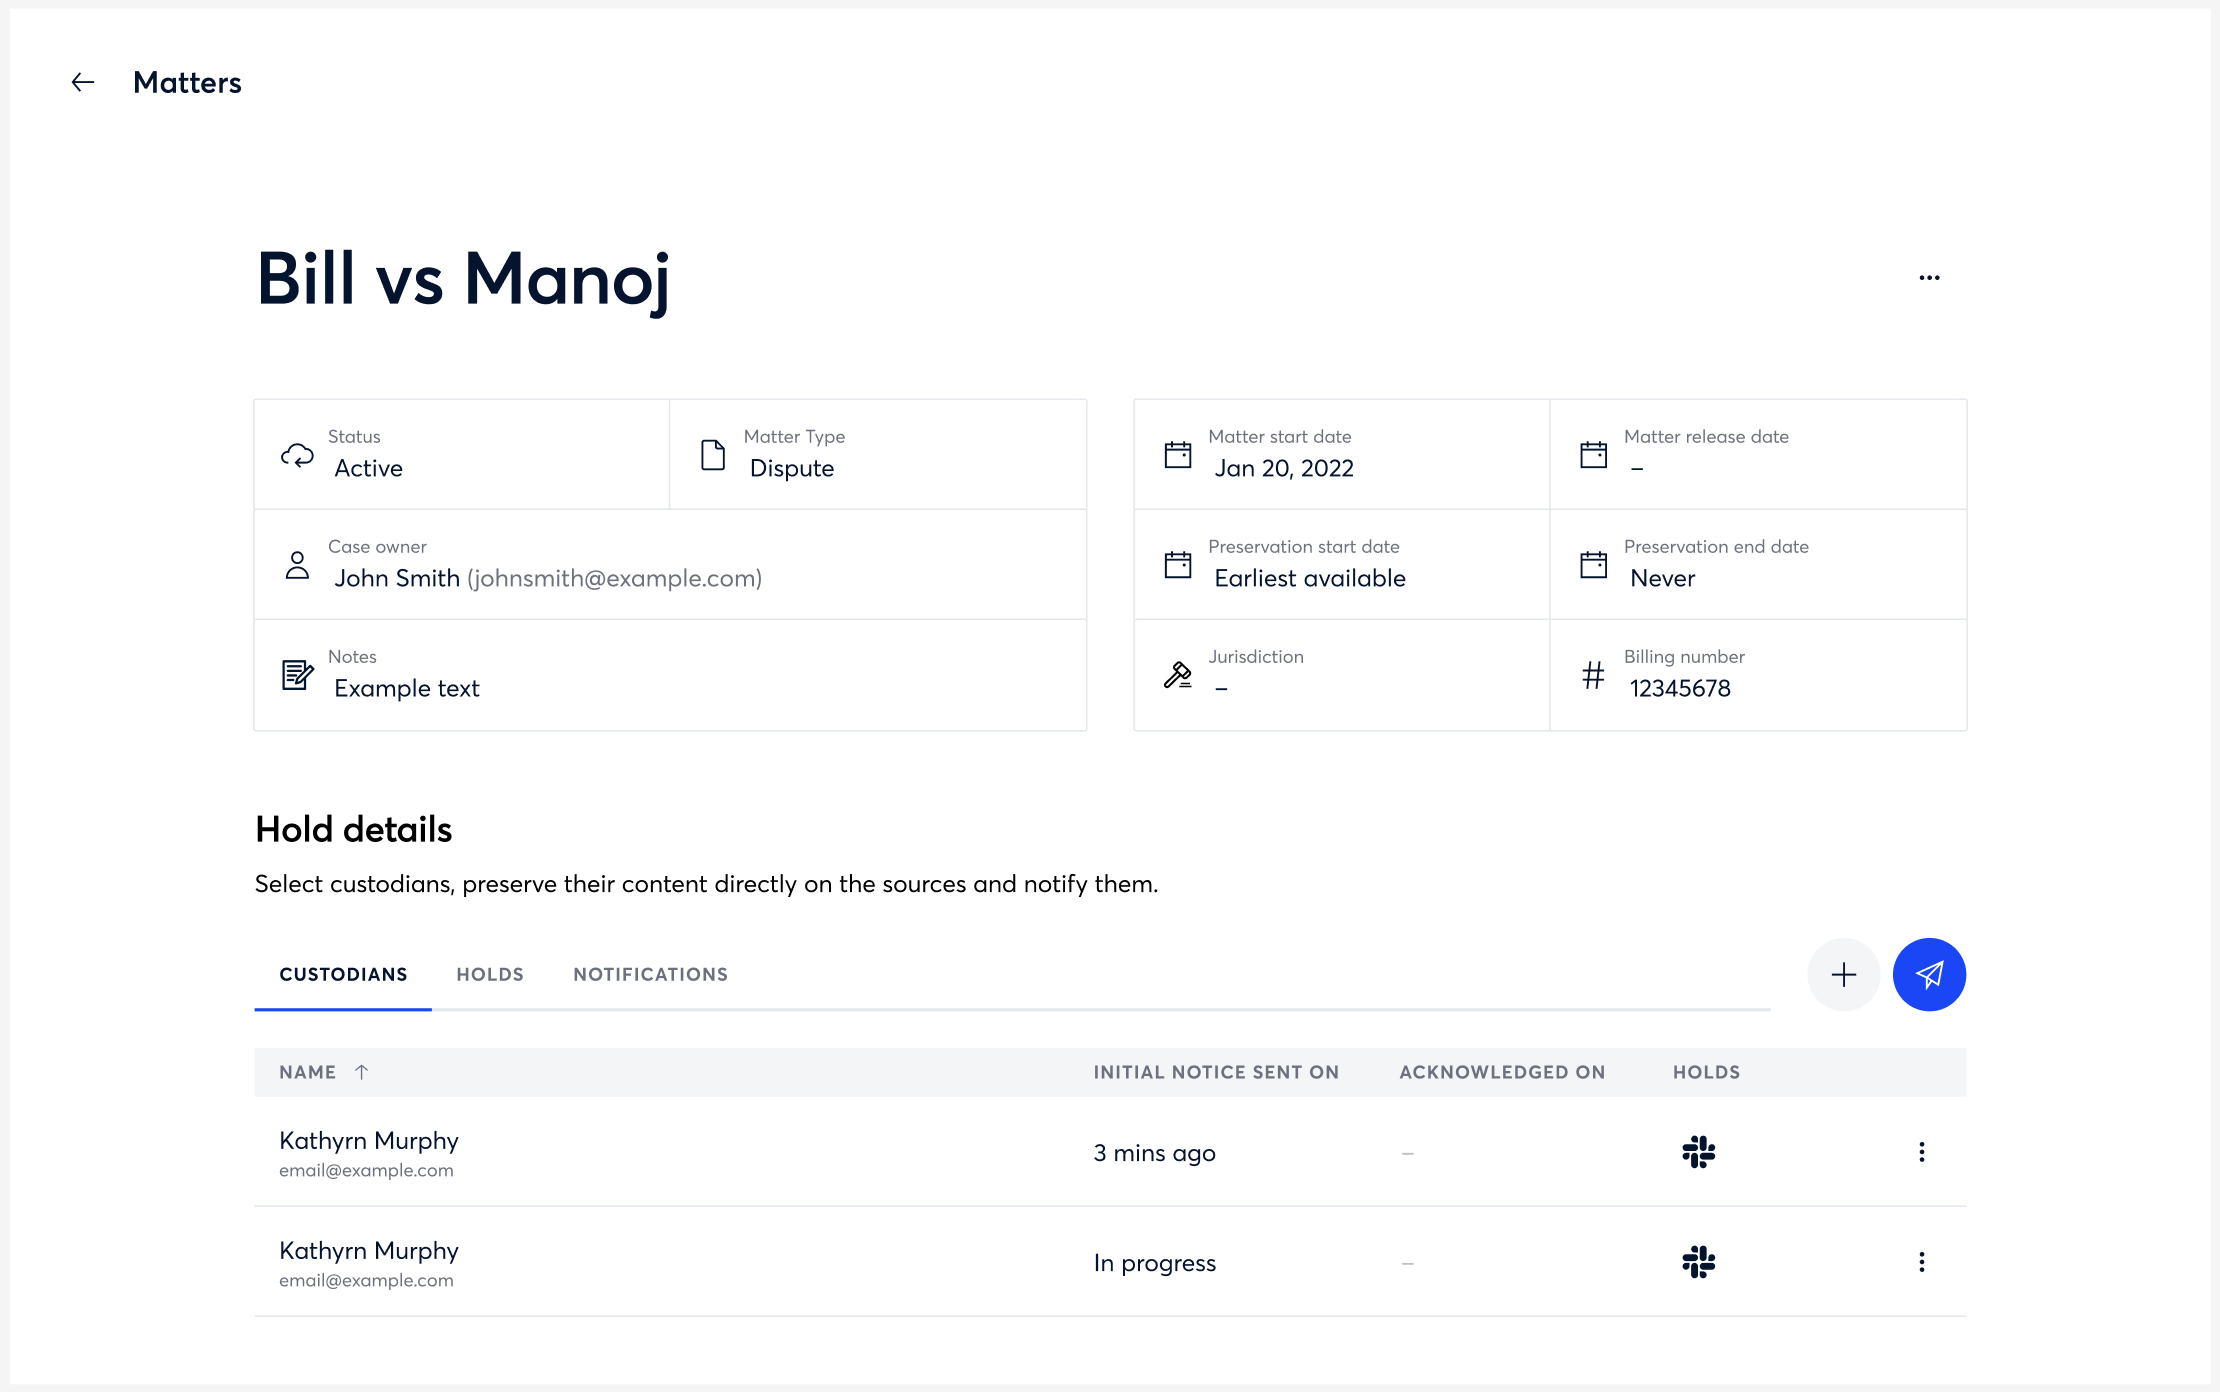
Task: Click the Jurisdiction gavel icon
Action: 1178,675
